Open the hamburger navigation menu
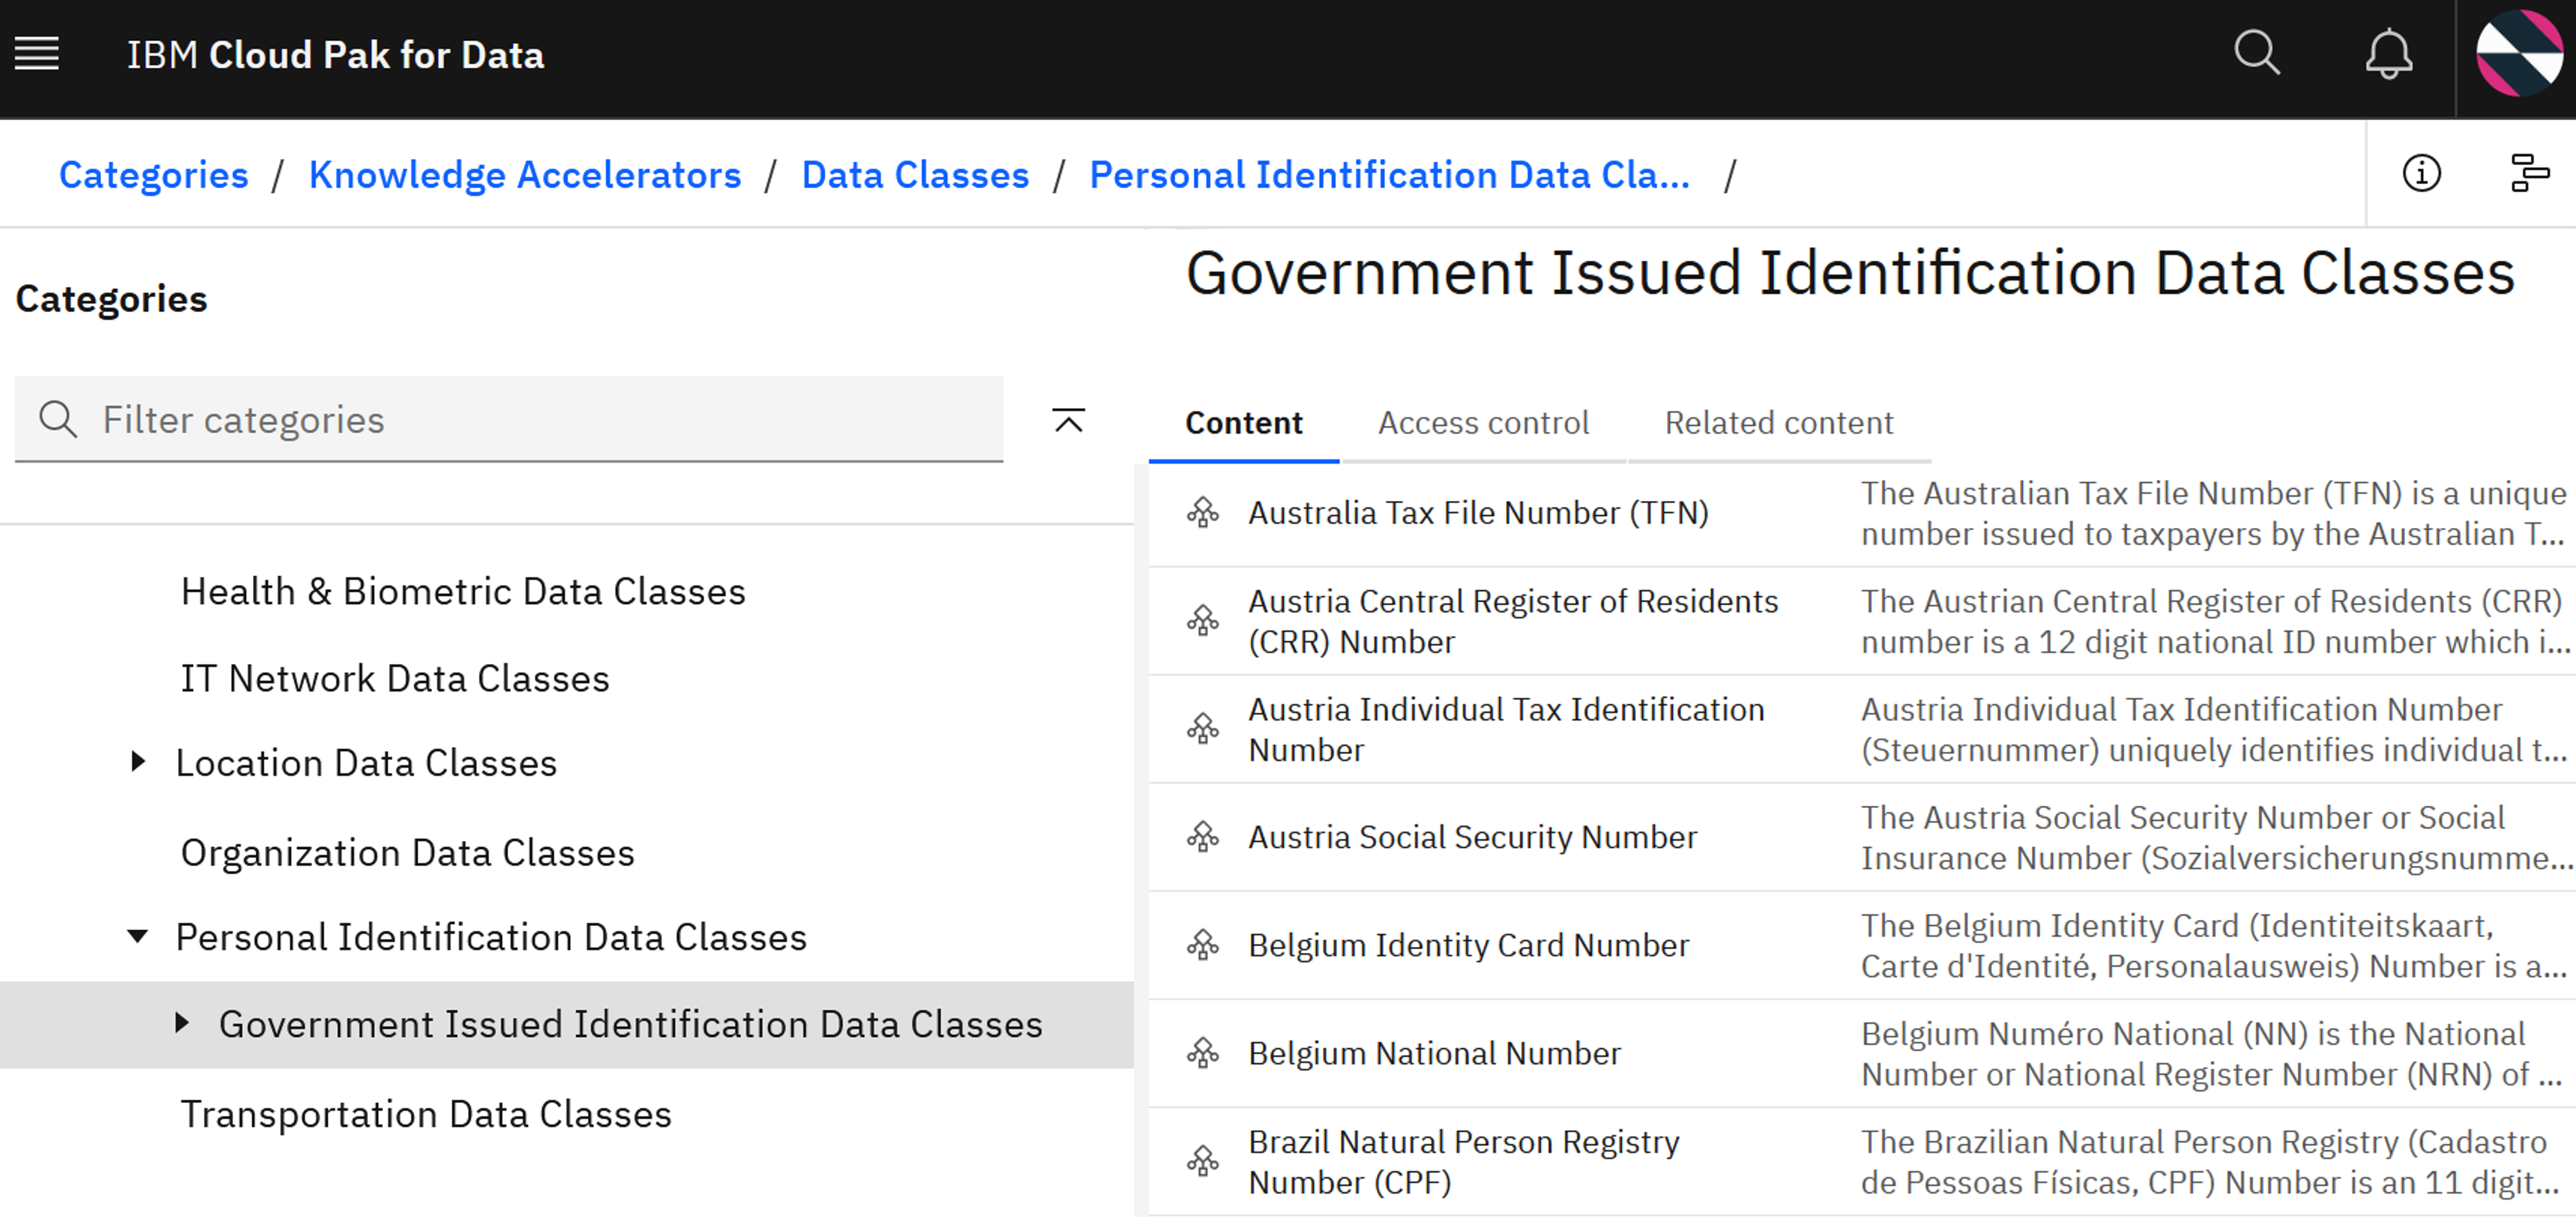 (37, 54)
